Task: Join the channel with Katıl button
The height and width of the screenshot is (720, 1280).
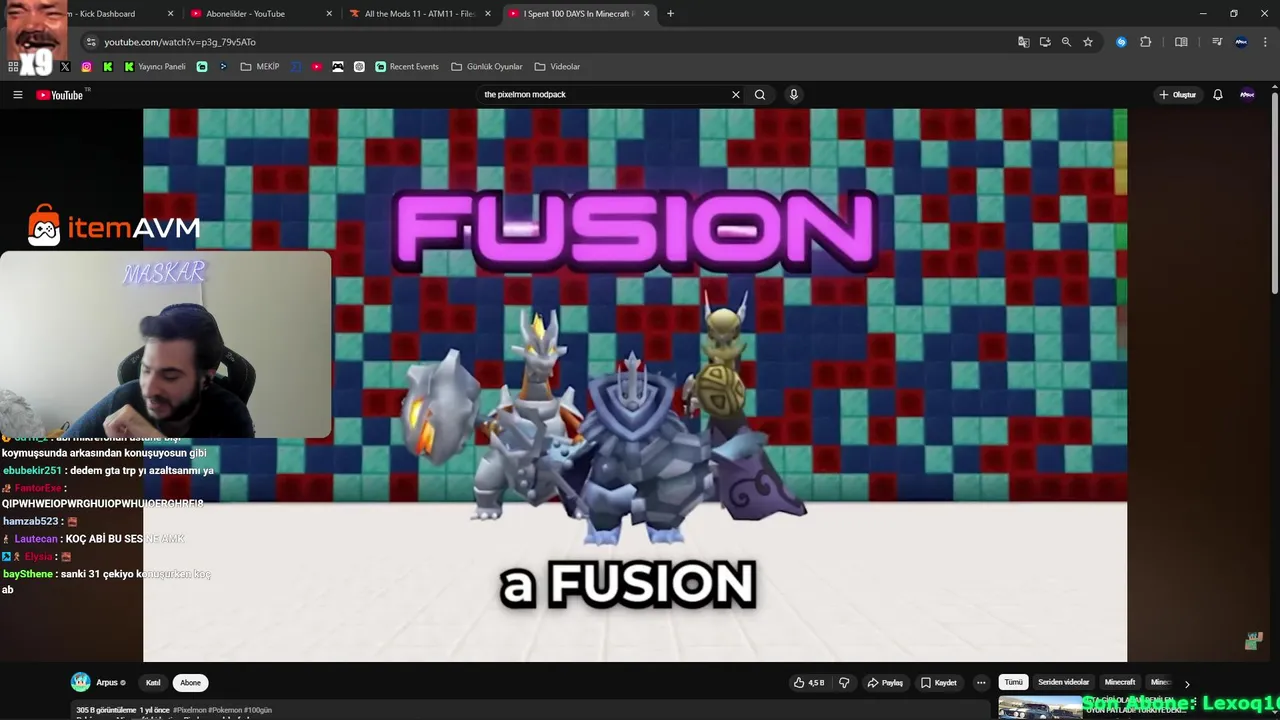Action: 153,683
